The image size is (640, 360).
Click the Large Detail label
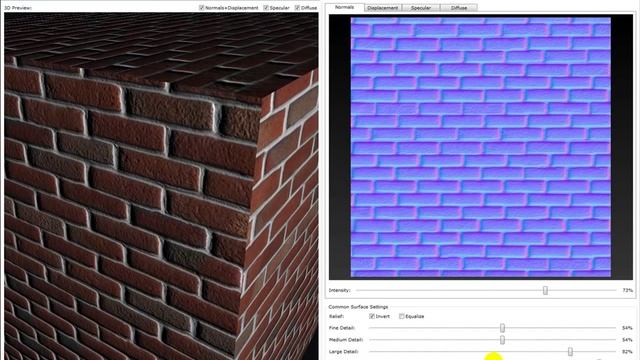click(344, 352)
